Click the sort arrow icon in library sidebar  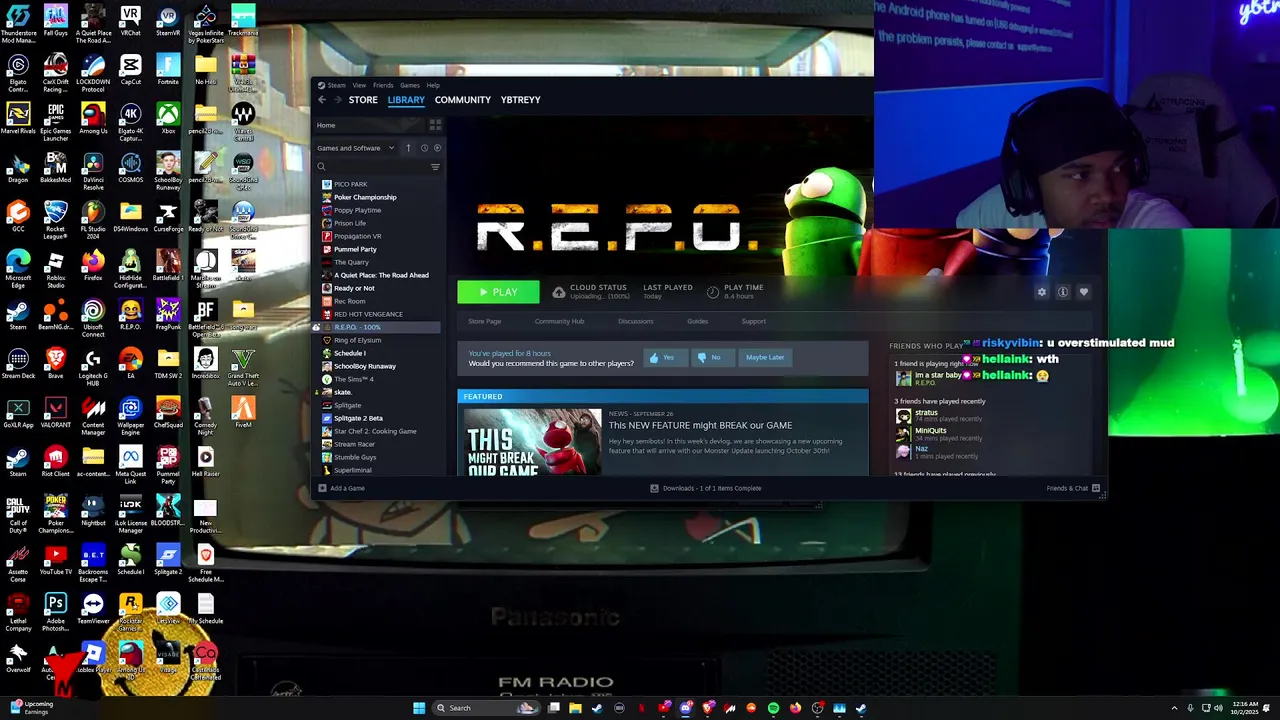pos(408,148)
